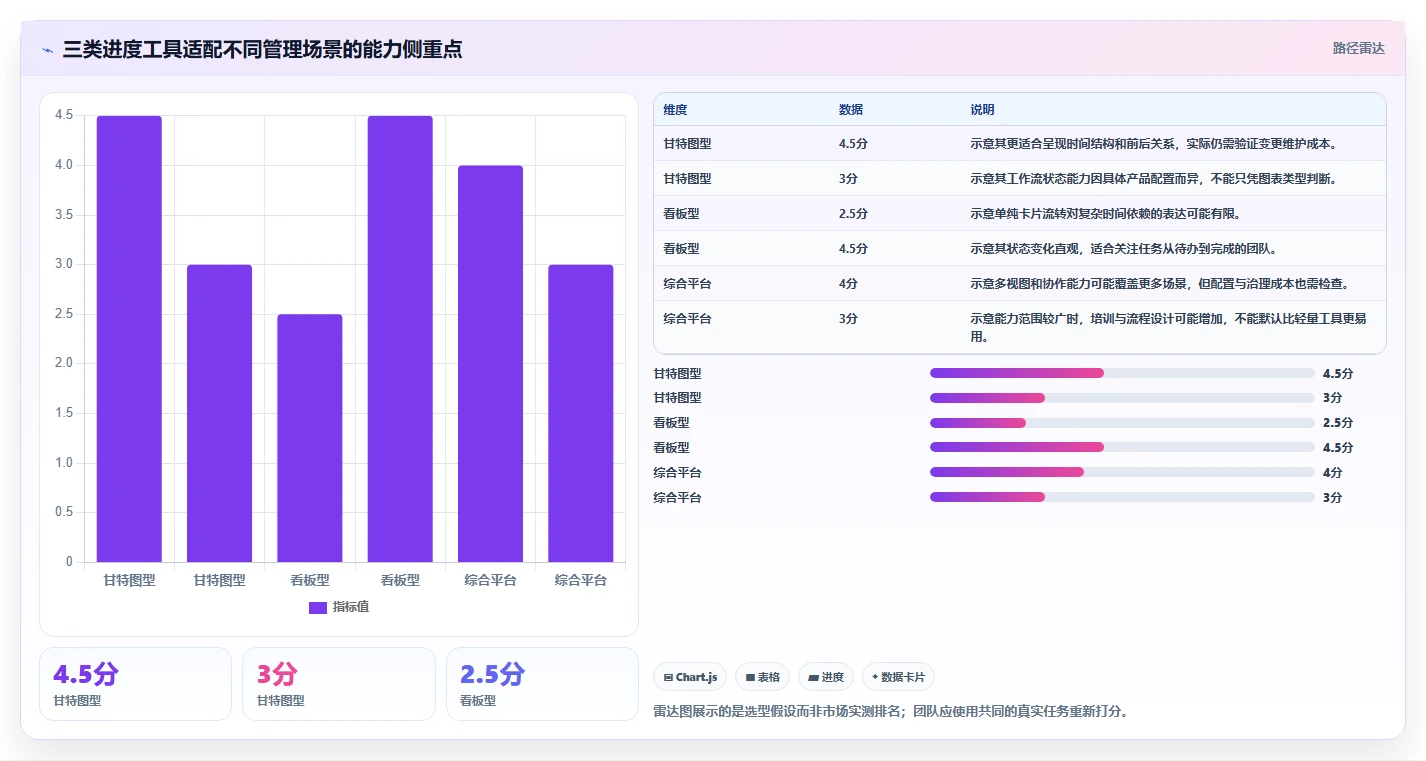Click the 1.0 tick on the y-axis
The width and height of the screenshot is (1426, 761).
click(x=63, y=463)
